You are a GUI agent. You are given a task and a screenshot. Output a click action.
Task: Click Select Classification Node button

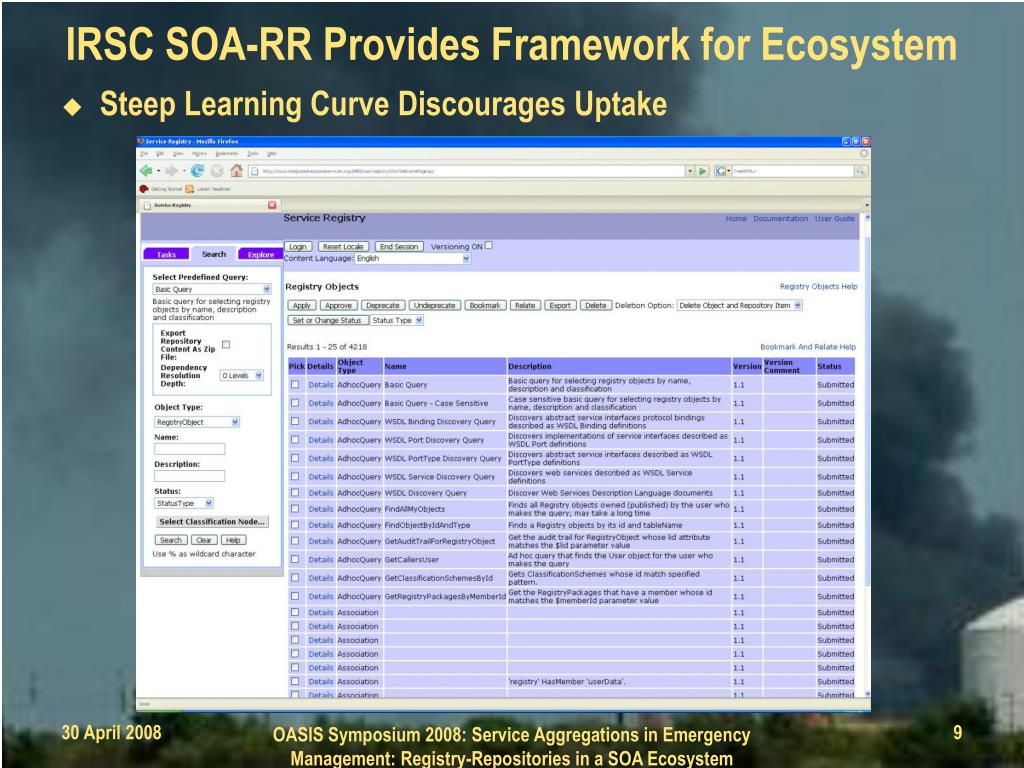coord(212,522)
